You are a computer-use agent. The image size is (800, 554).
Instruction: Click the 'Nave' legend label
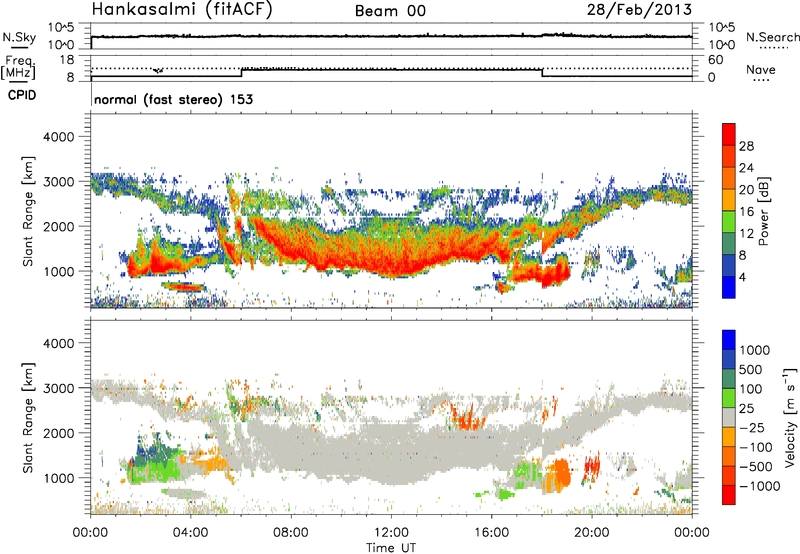click(760, 70)
